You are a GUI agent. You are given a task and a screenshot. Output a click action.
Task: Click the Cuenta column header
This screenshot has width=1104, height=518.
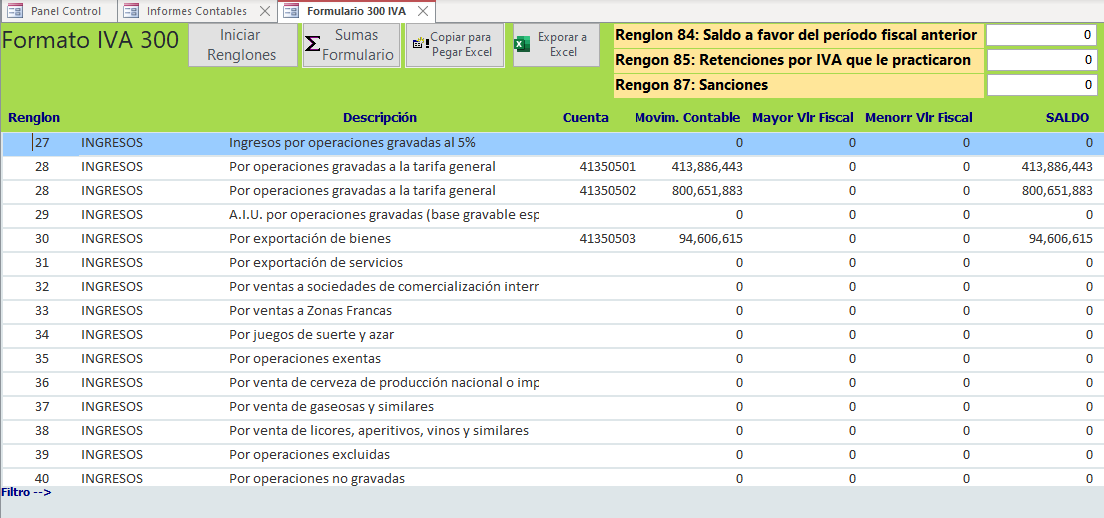pos(586,118)
